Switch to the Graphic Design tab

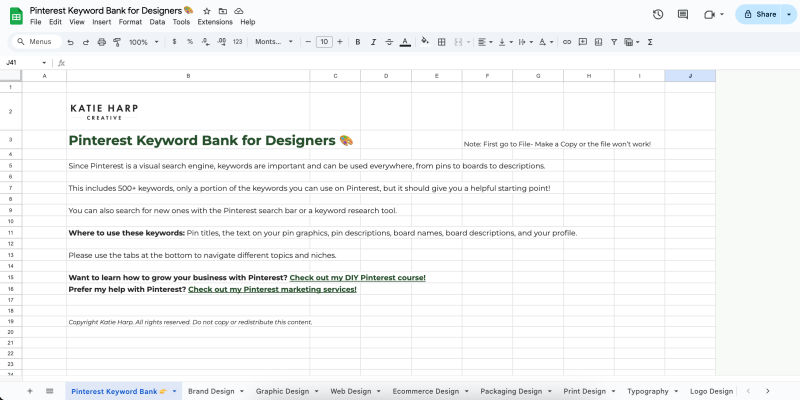pyautogui.click(x=283, y=391)
